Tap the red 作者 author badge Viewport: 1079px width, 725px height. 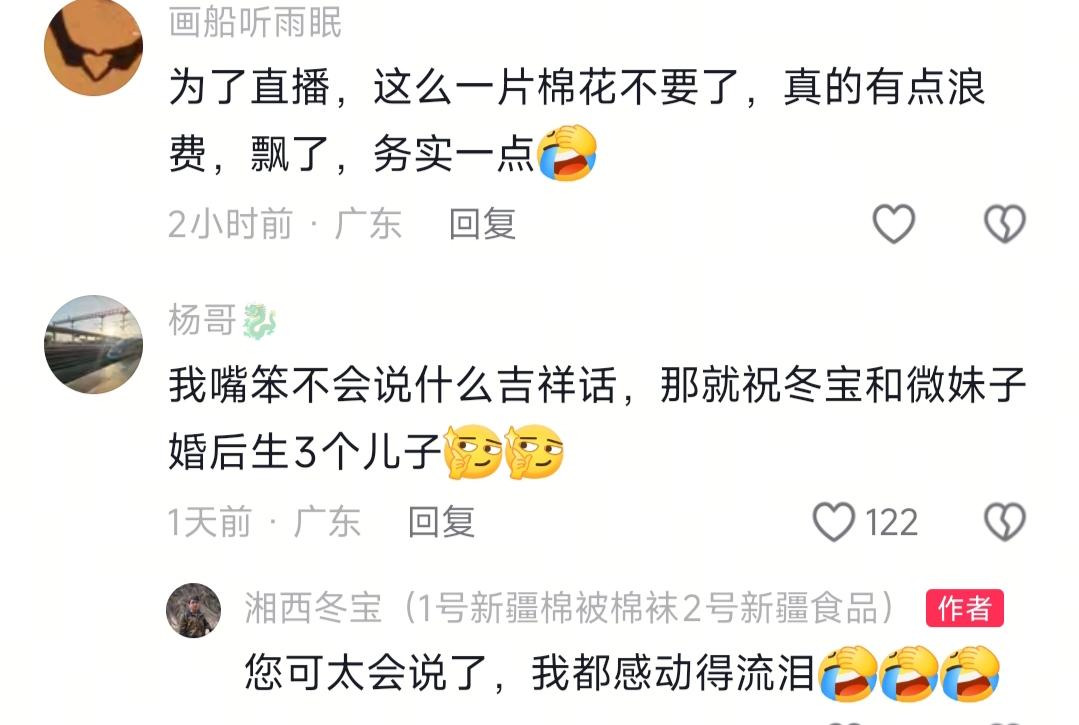tap(964, 608)
